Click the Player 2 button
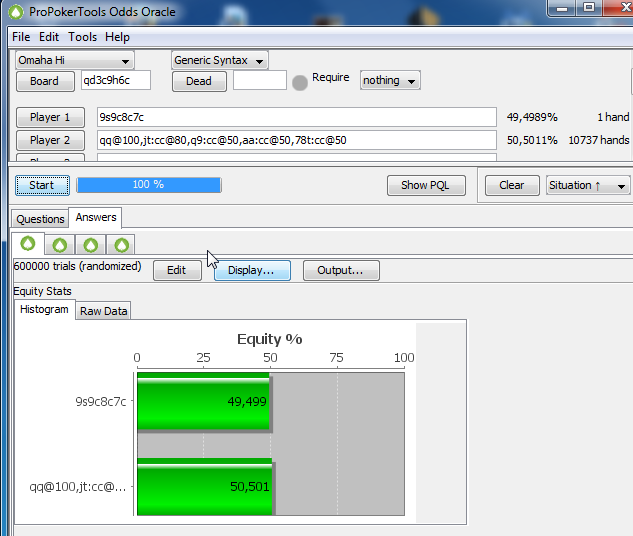The height and width of the screenshot is (536, 633). click(x=50, y=140)
